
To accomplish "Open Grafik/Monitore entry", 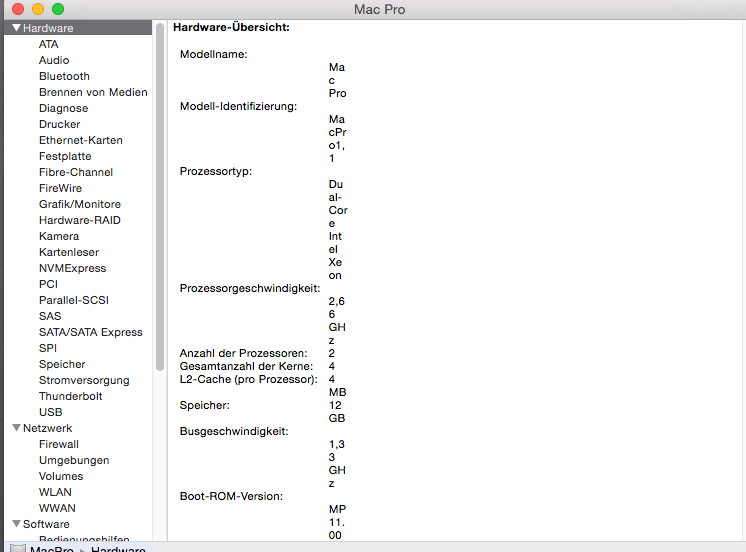I will (x=80, y=204).
